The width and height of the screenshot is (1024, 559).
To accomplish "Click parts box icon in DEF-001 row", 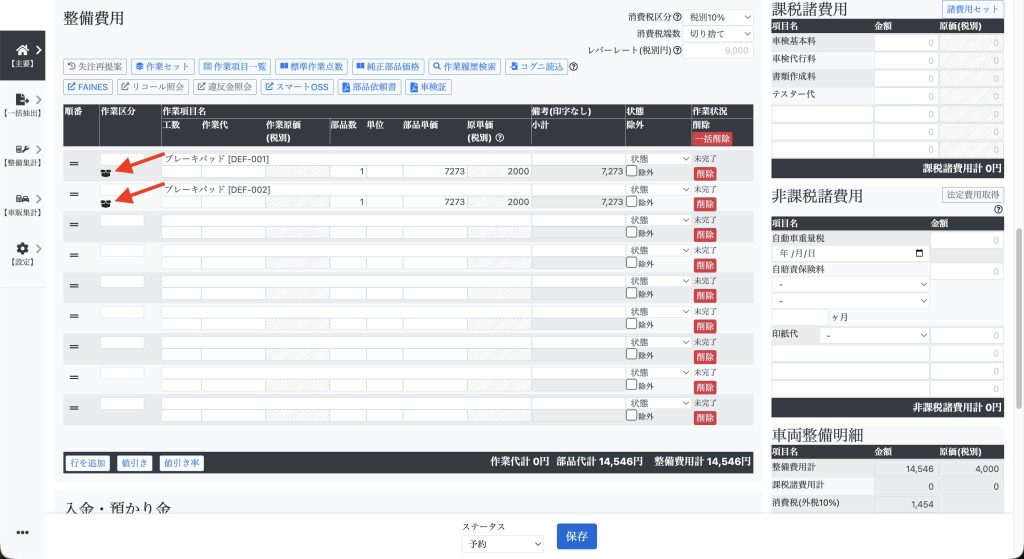I will point(105,173).
